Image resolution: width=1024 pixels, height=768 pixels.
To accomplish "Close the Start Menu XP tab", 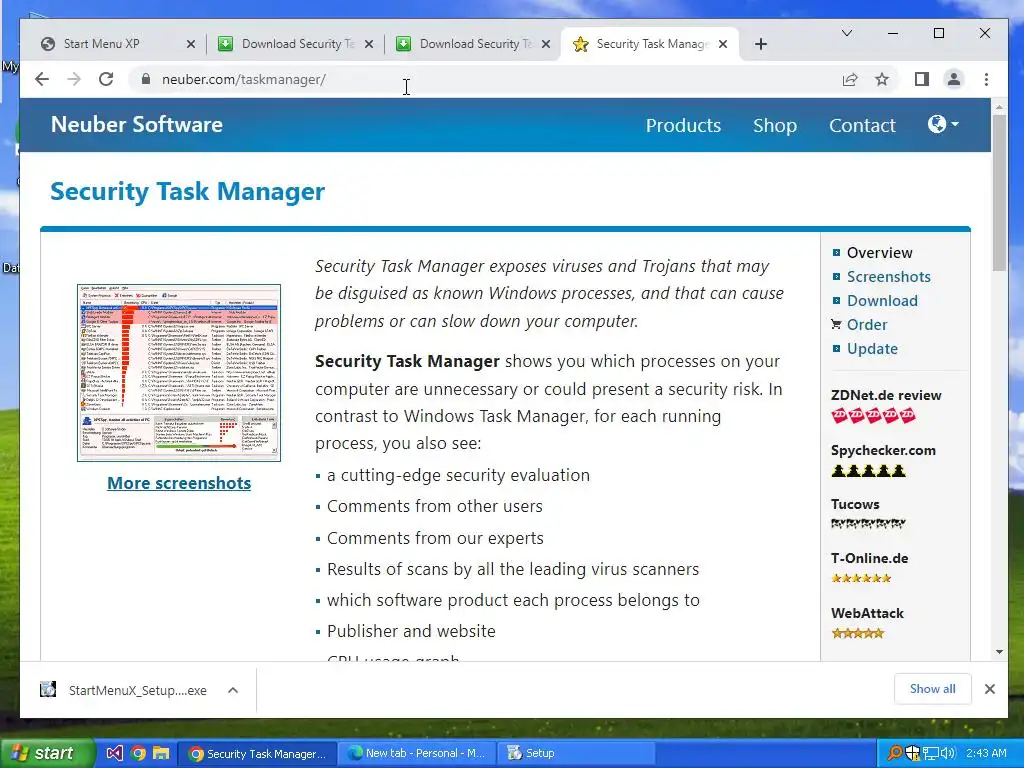I will pos(191,44).
